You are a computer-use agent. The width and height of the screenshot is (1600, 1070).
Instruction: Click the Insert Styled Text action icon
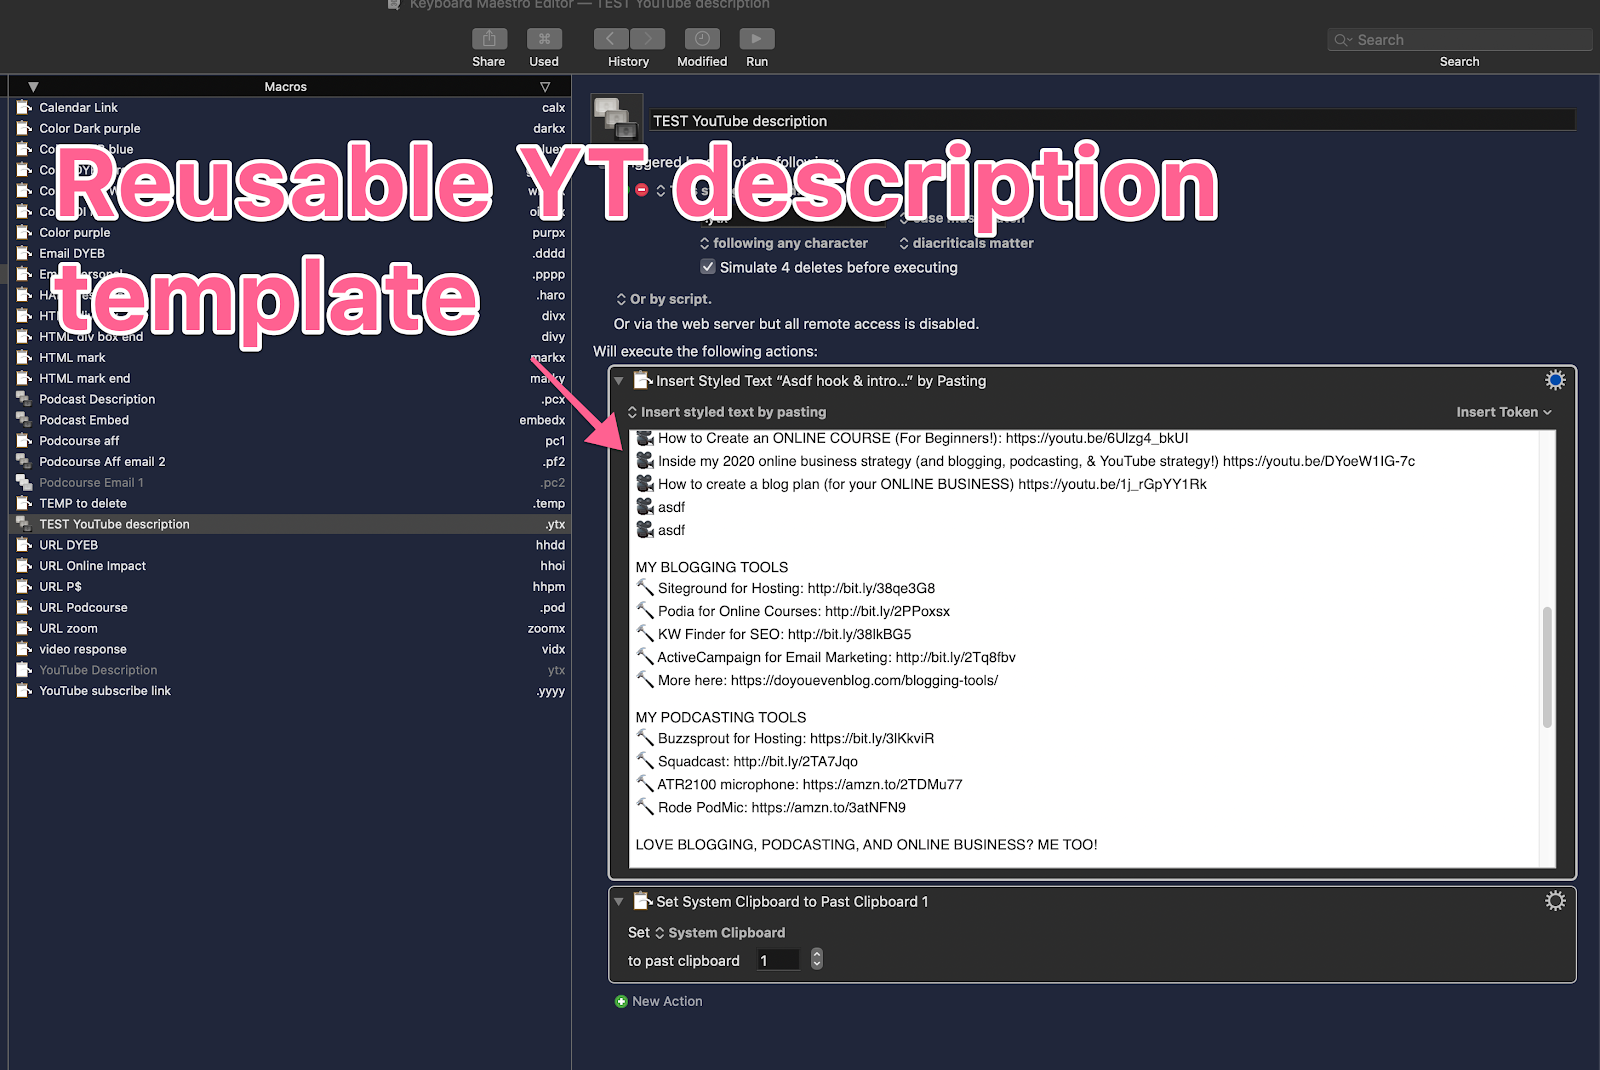coord(643,380)
